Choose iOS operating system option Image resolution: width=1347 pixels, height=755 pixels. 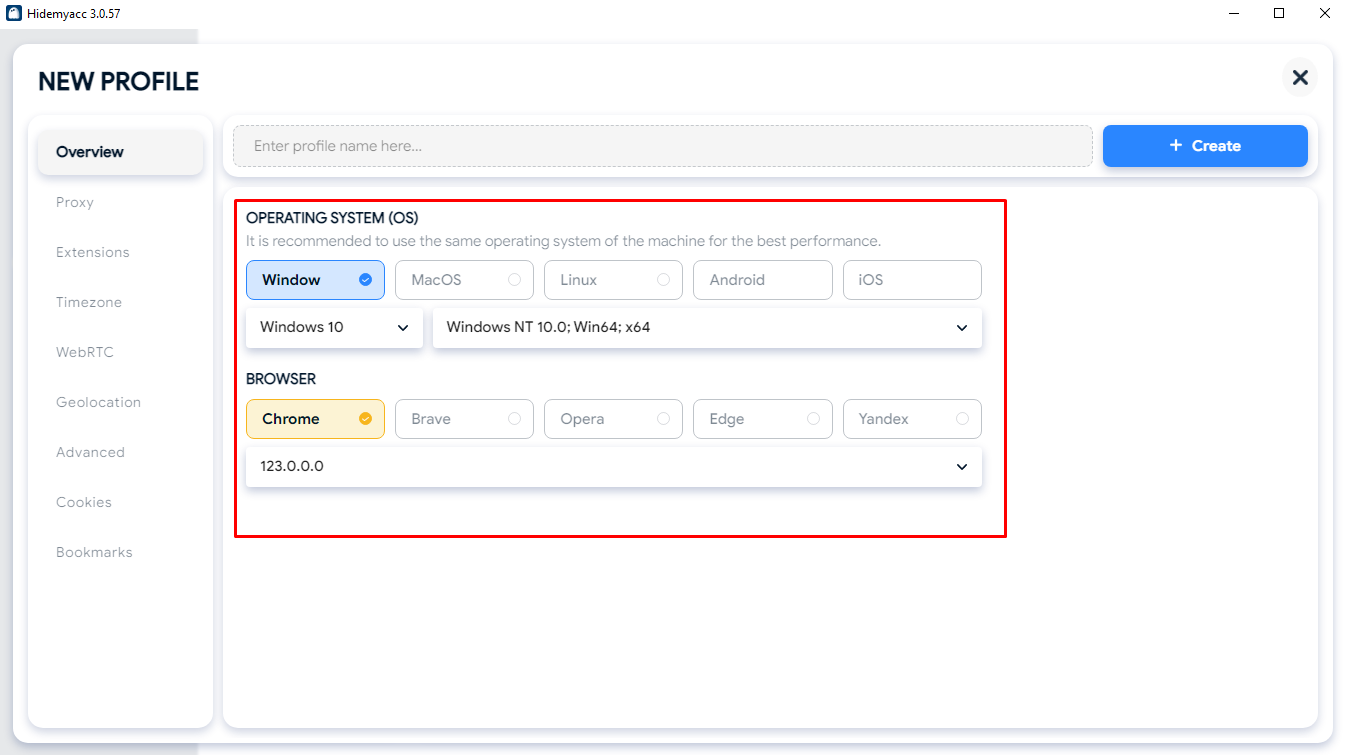click(912, 280)
